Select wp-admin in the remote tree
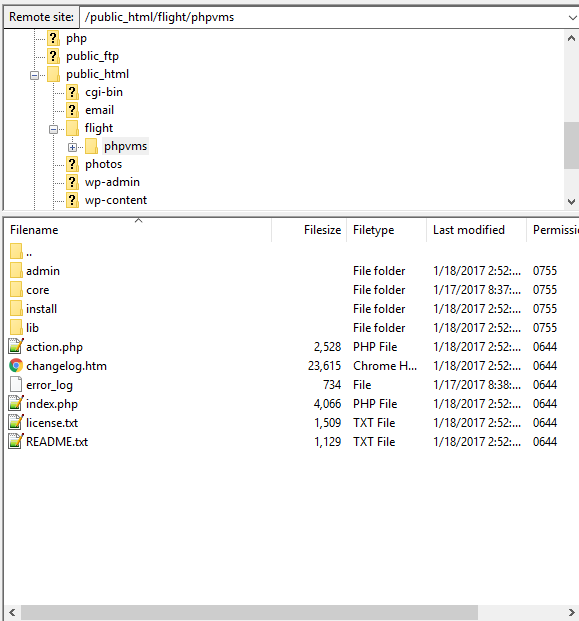Image resolution: width=579 pixels, height=621 pixels. [x=112, y=182]
